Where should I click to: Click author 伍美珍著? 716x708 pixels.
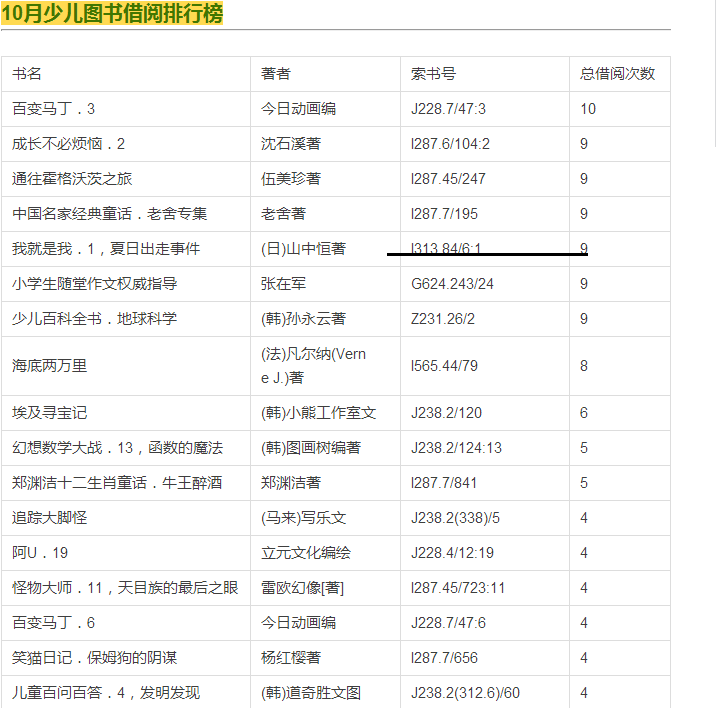pyautogui.click(x=291, y=179)
